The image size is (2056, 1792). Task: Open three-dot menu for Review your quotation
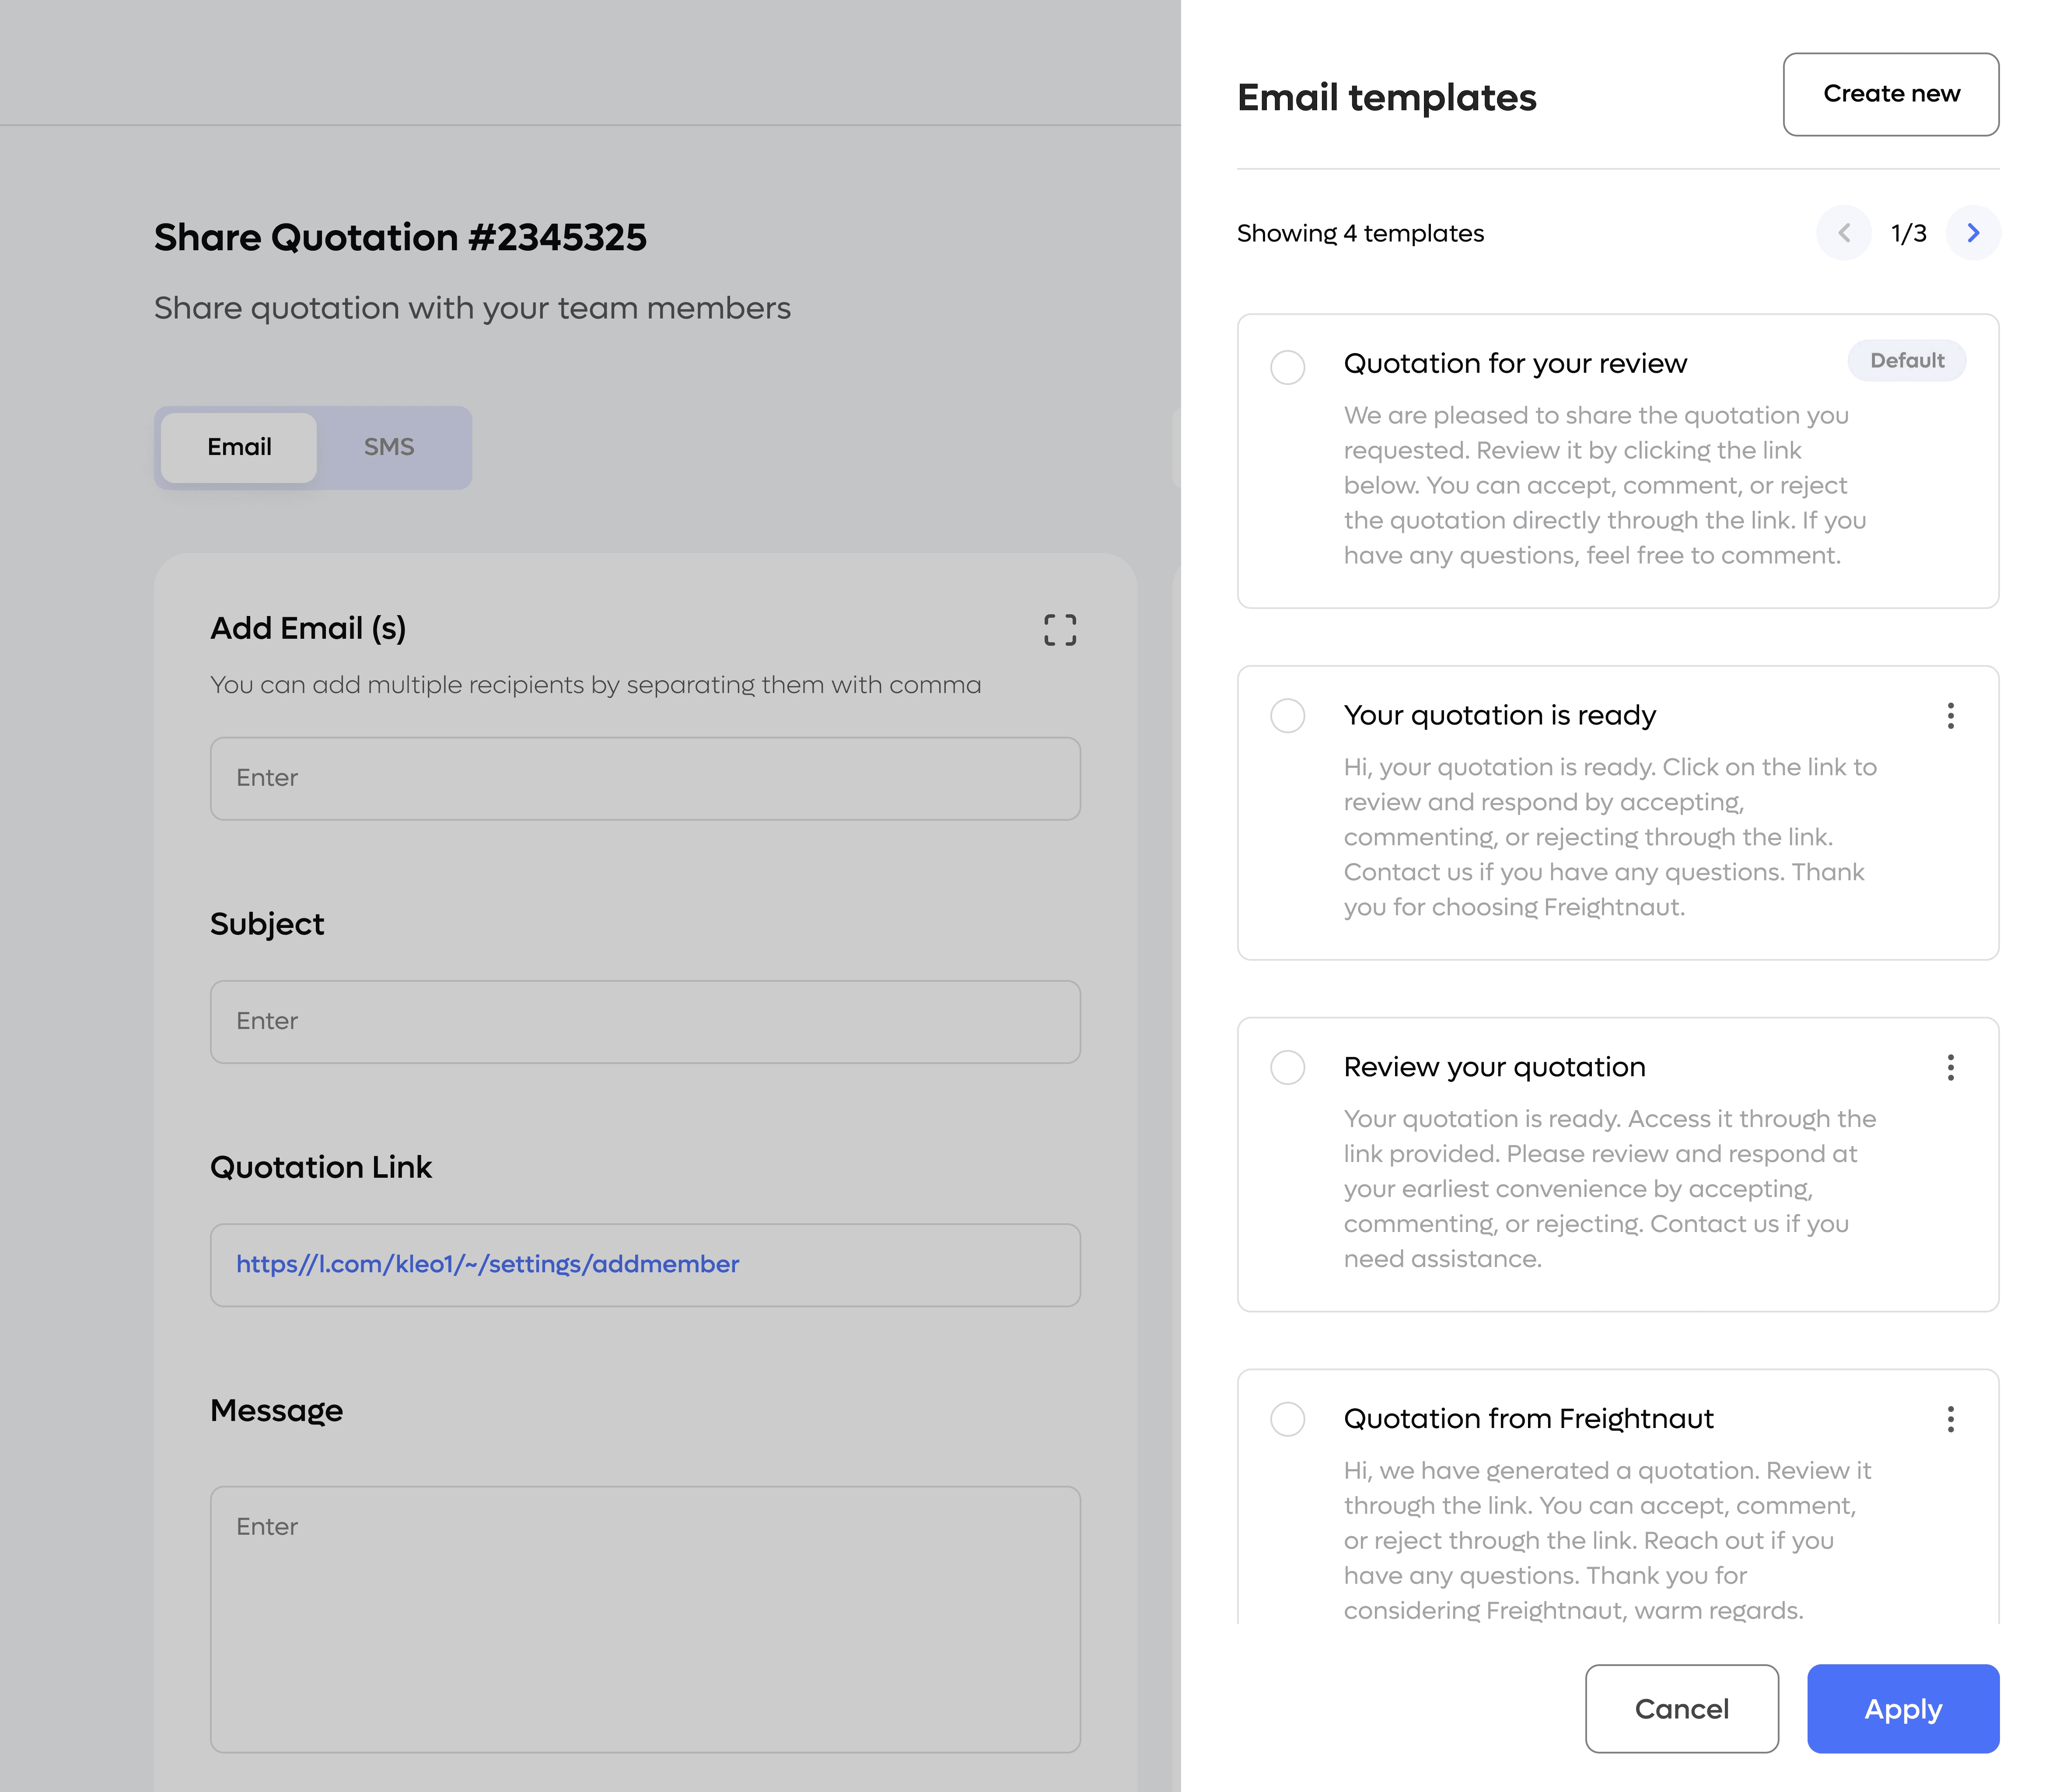1950,1067
